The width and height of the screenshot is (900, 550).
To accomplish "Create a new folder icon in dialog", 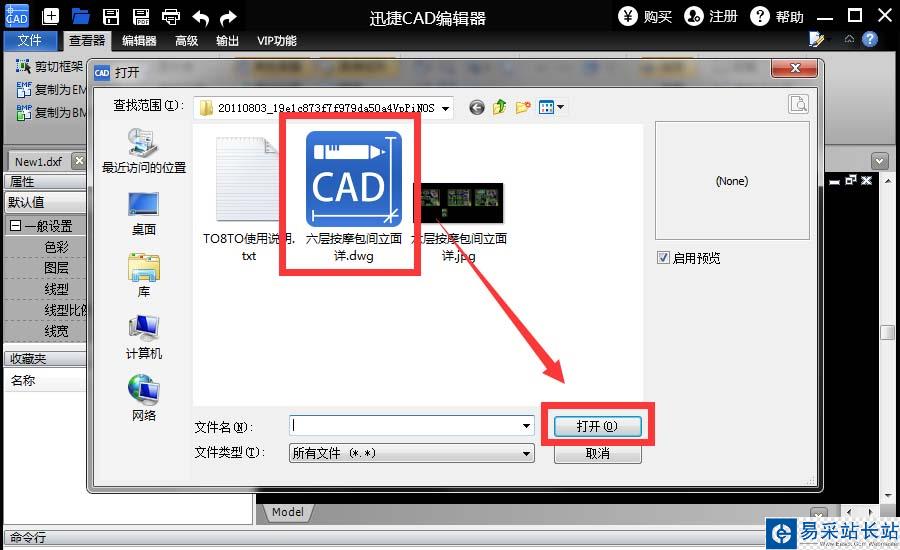I will click(x=523, y=107).
